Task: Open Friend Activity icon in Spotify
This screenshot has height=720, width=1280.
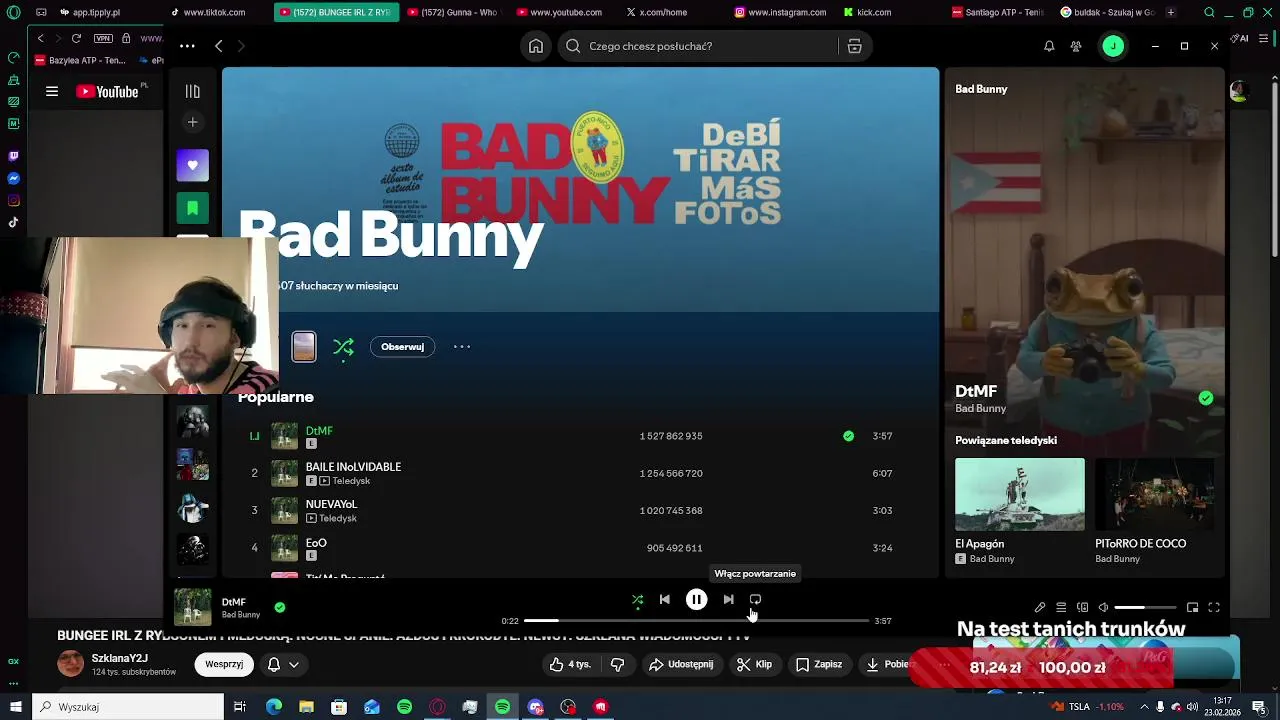Action: [x=1076, y=46]
